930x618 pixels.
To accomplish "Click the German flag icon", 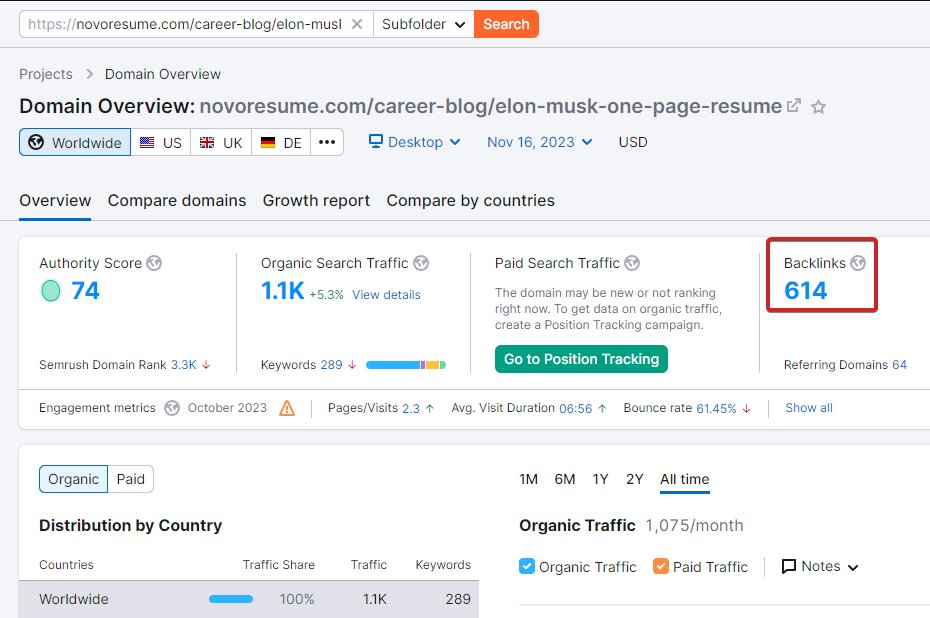I will tap(268, 142).
